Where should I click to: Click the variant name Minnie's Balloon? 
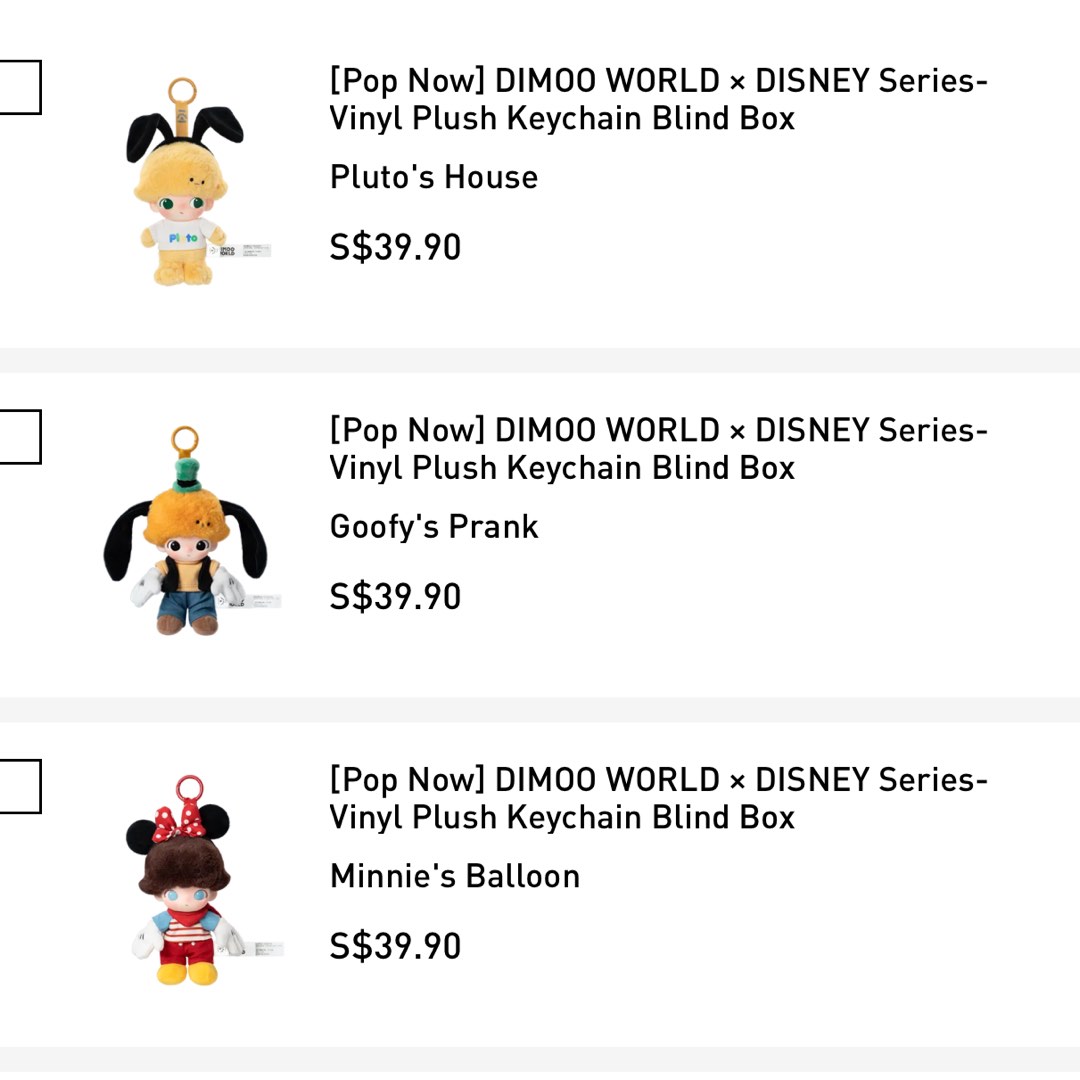pyautogui.click(x=455, y=876)
